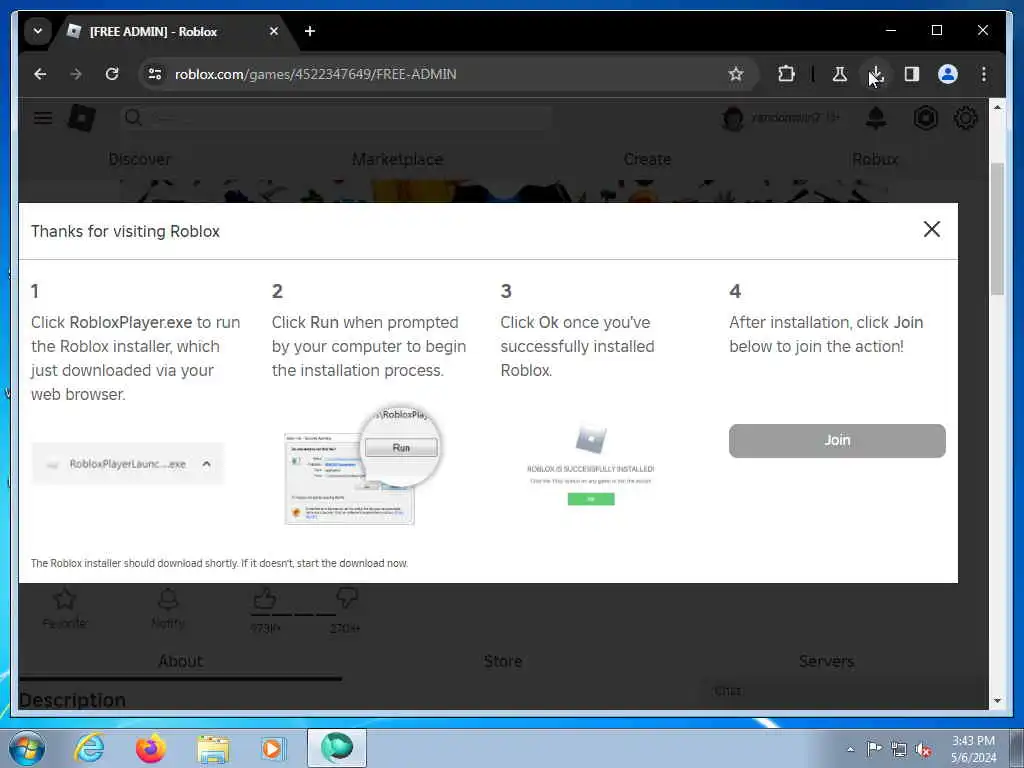Click the Join button
The height and width of the screenshot is (768, 1024).
837,441
